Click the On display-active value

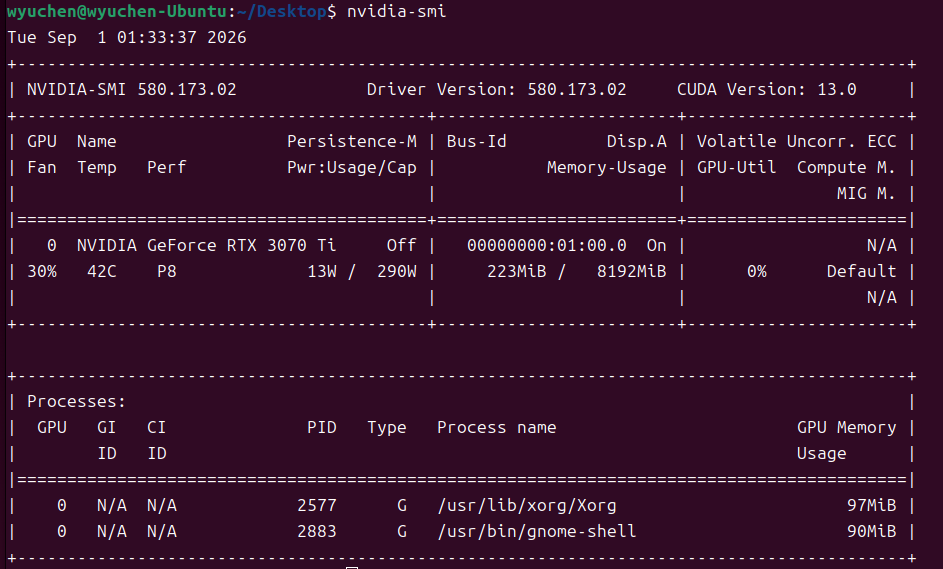click(656, 245)
